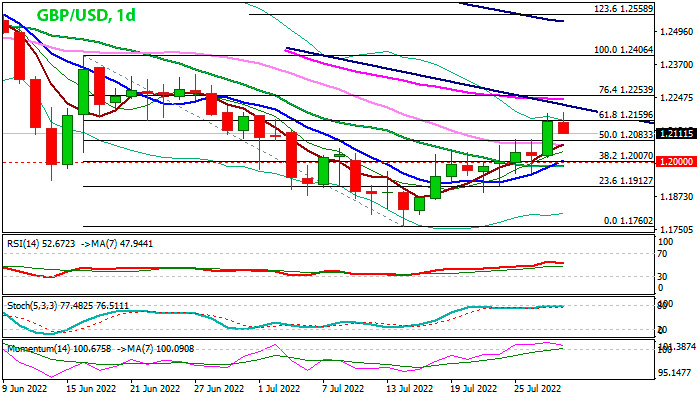Select the 76.4 1.22539 Fibonacci label

coord(626,90)
